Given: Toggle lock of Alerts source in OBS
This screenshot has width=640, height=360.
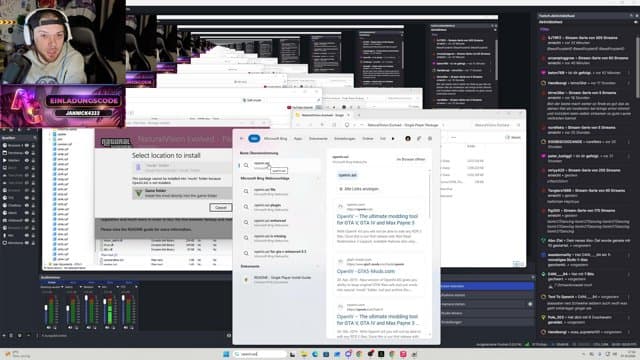Looking at the screenshot, I should click(x=33, y=213).
